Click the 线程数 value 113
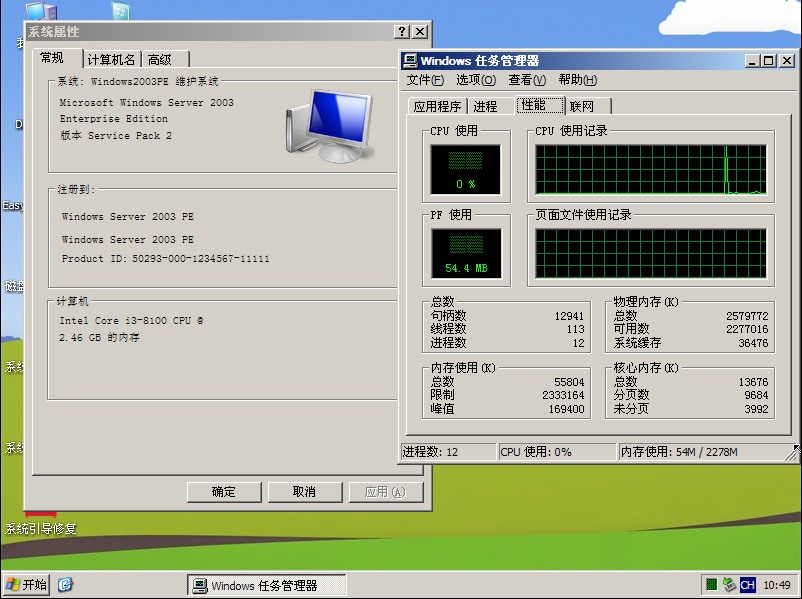 pos(575,329)
